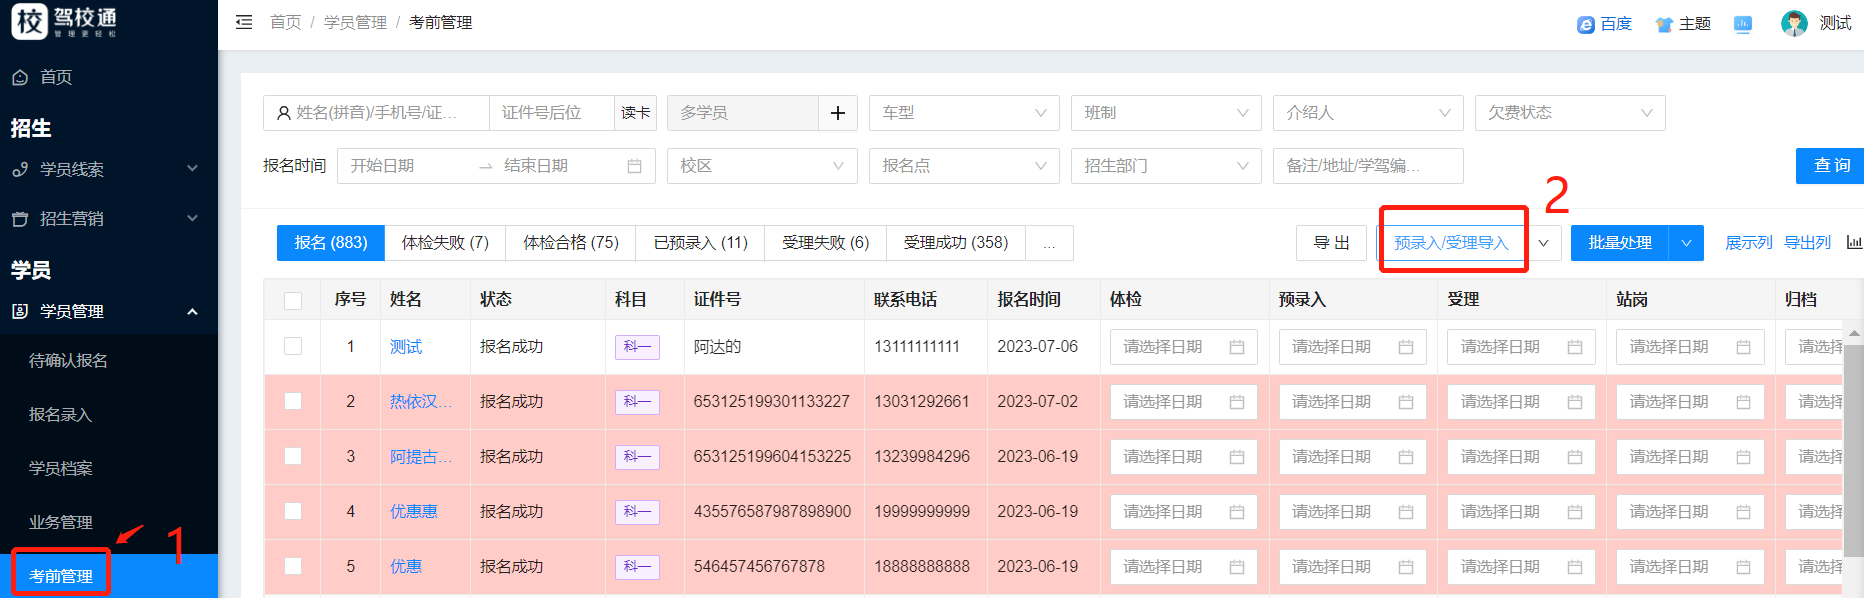Switch to the 体检失败 (7) tab
The height and width of the screenshot is (598, 1864).
click(x=445, y=243)
